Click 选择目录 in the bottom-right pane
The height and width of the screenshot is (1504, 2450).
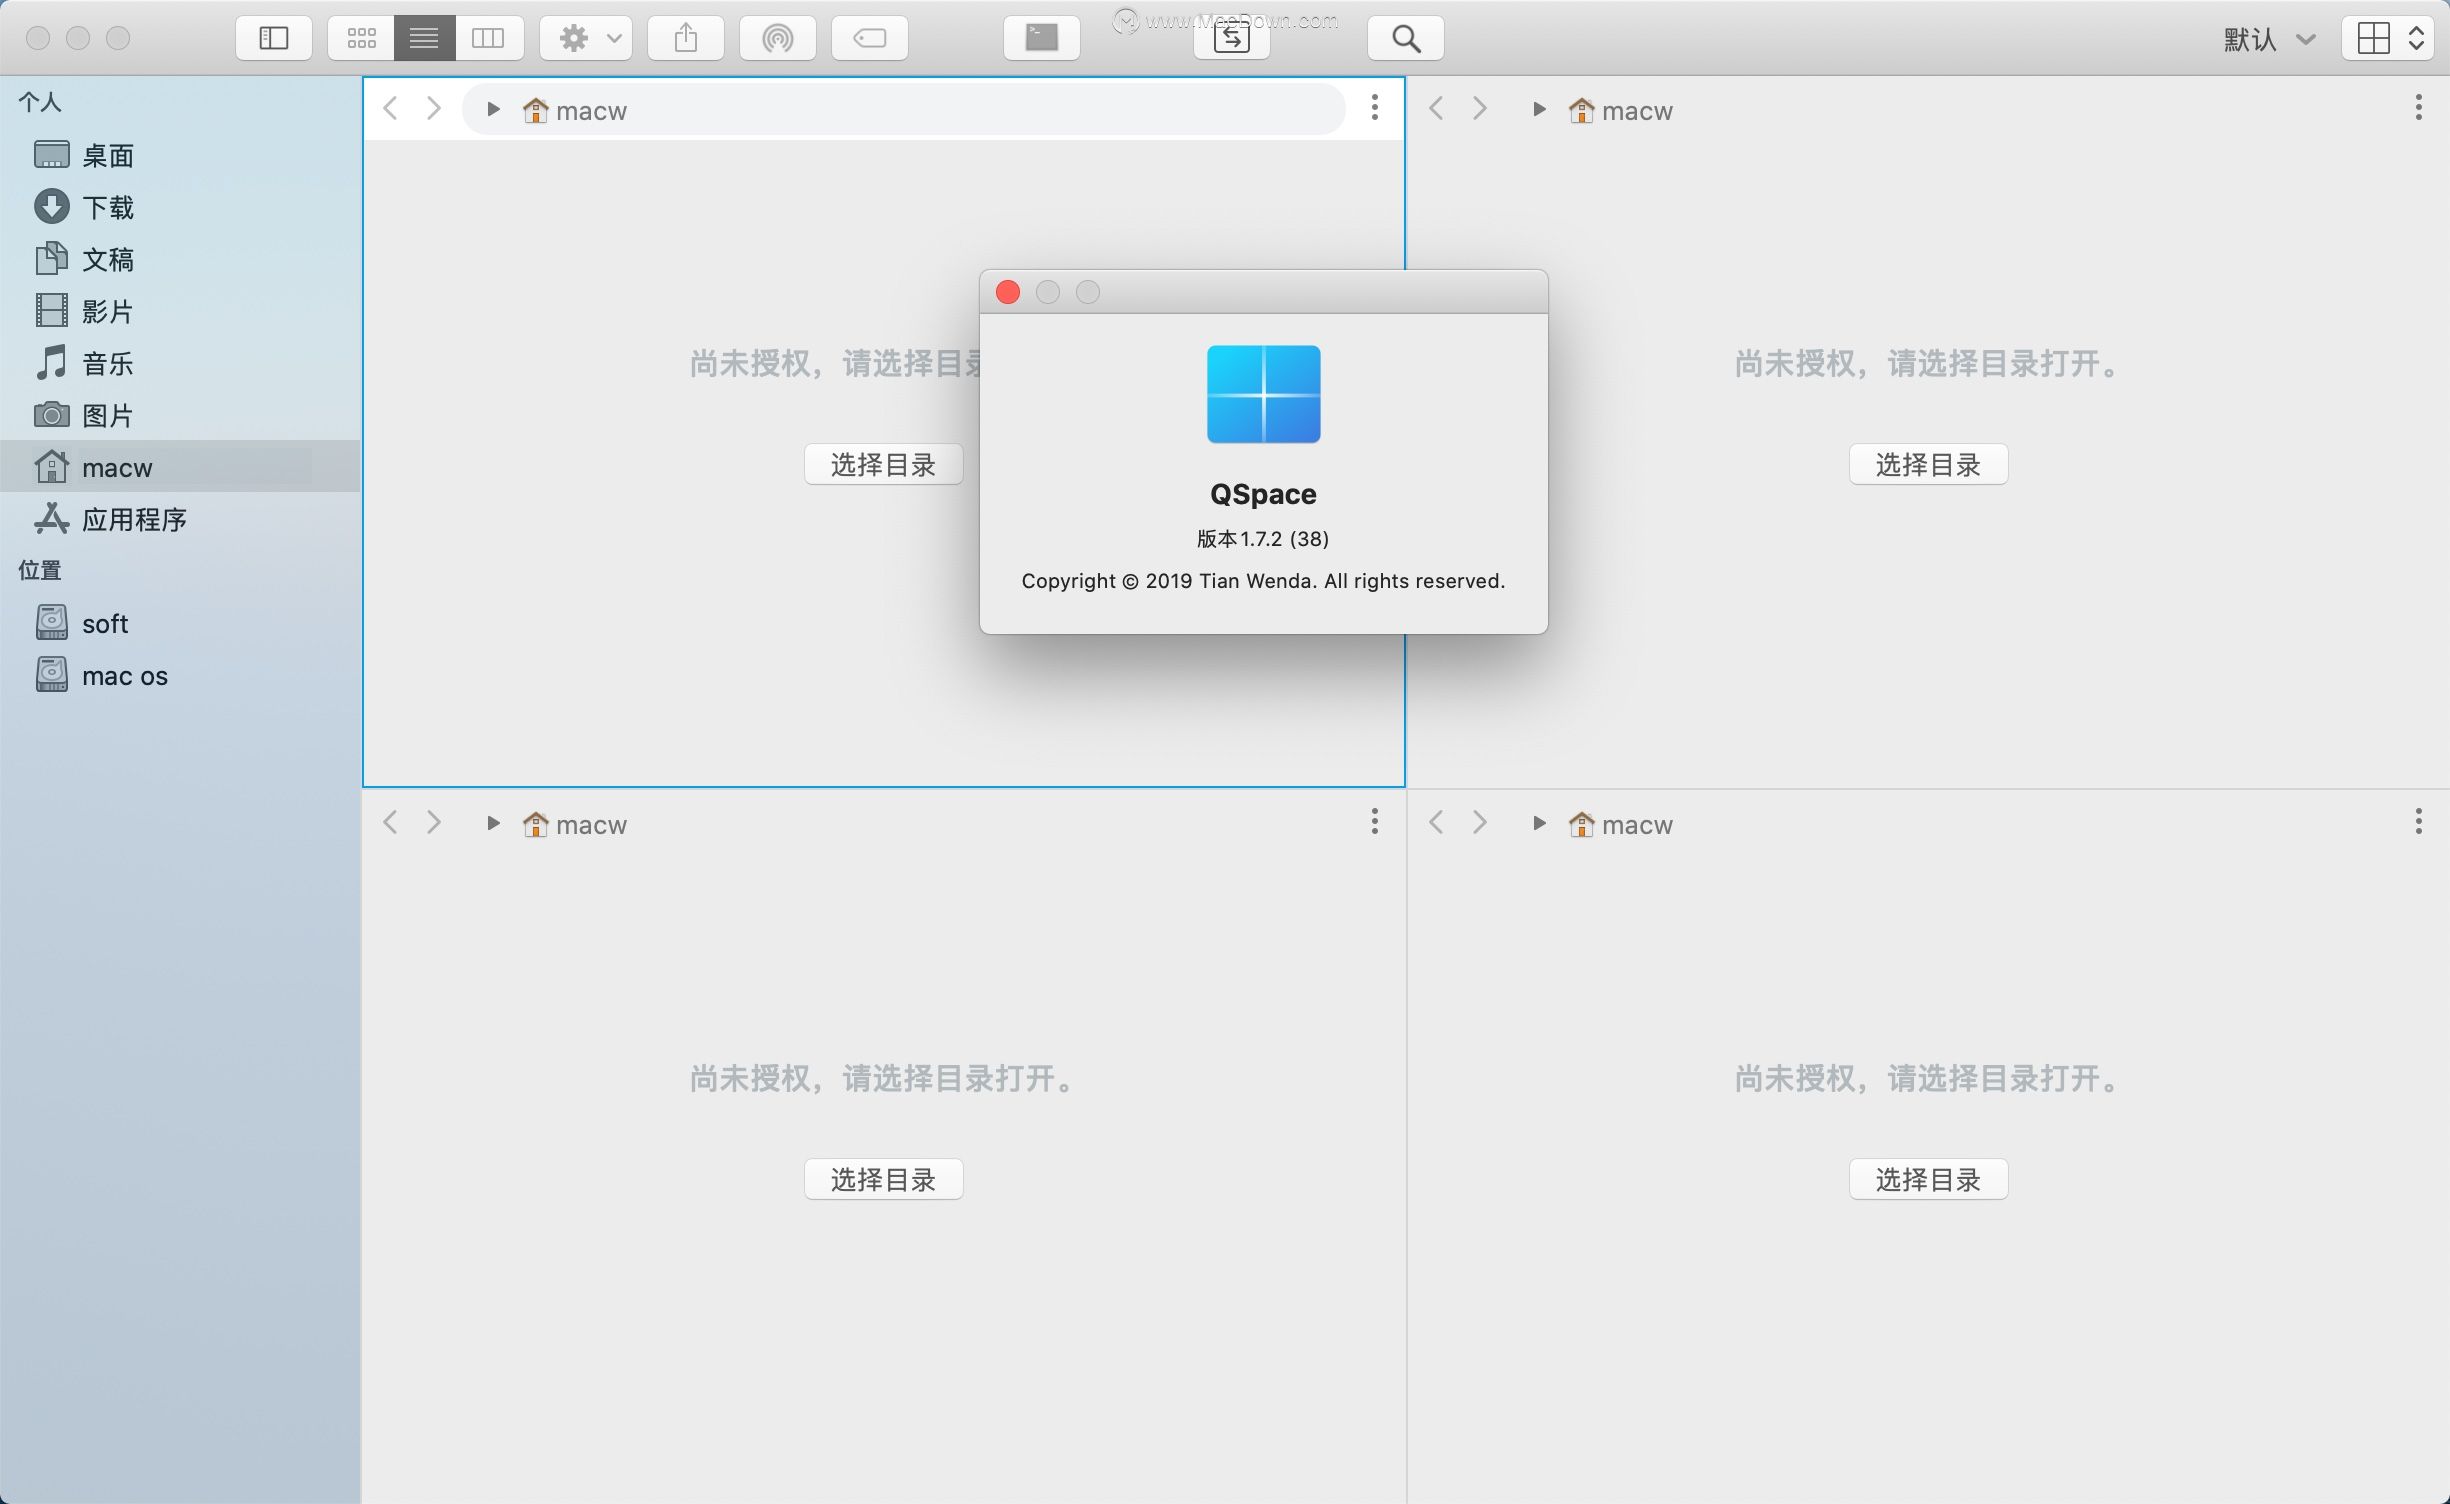click(x=1928, y=1179)
